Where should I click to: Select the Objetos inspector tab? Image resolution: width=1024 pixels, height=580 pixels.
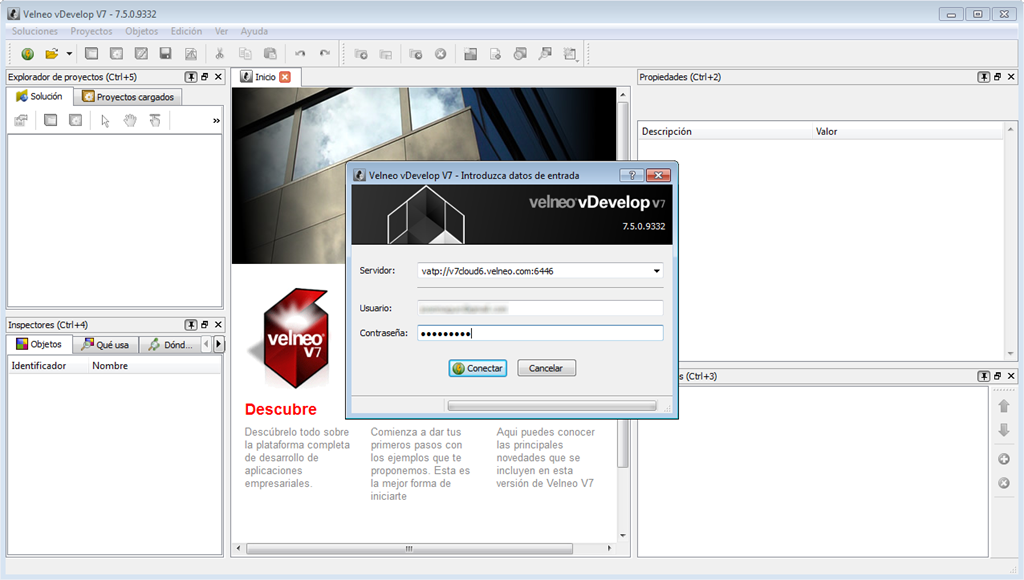pyautogui.click(x=39, y=344)
